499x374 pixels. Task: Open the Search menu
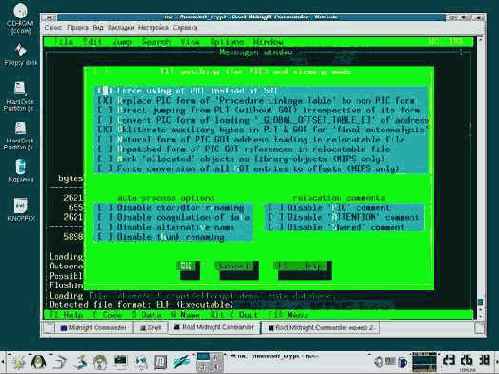click(x=156, y=42)
